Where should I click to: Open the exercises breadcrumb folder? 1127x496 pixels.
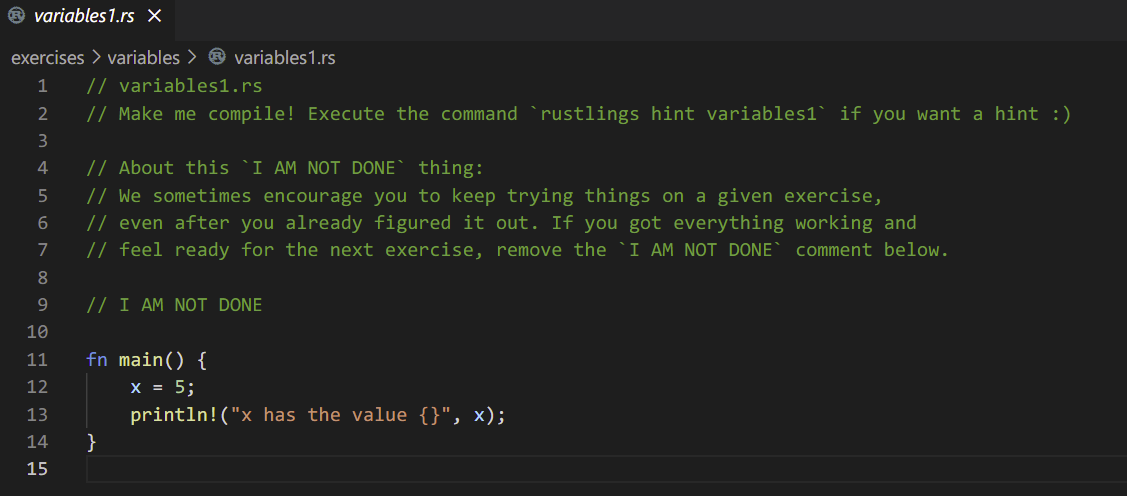coord(47,58)
